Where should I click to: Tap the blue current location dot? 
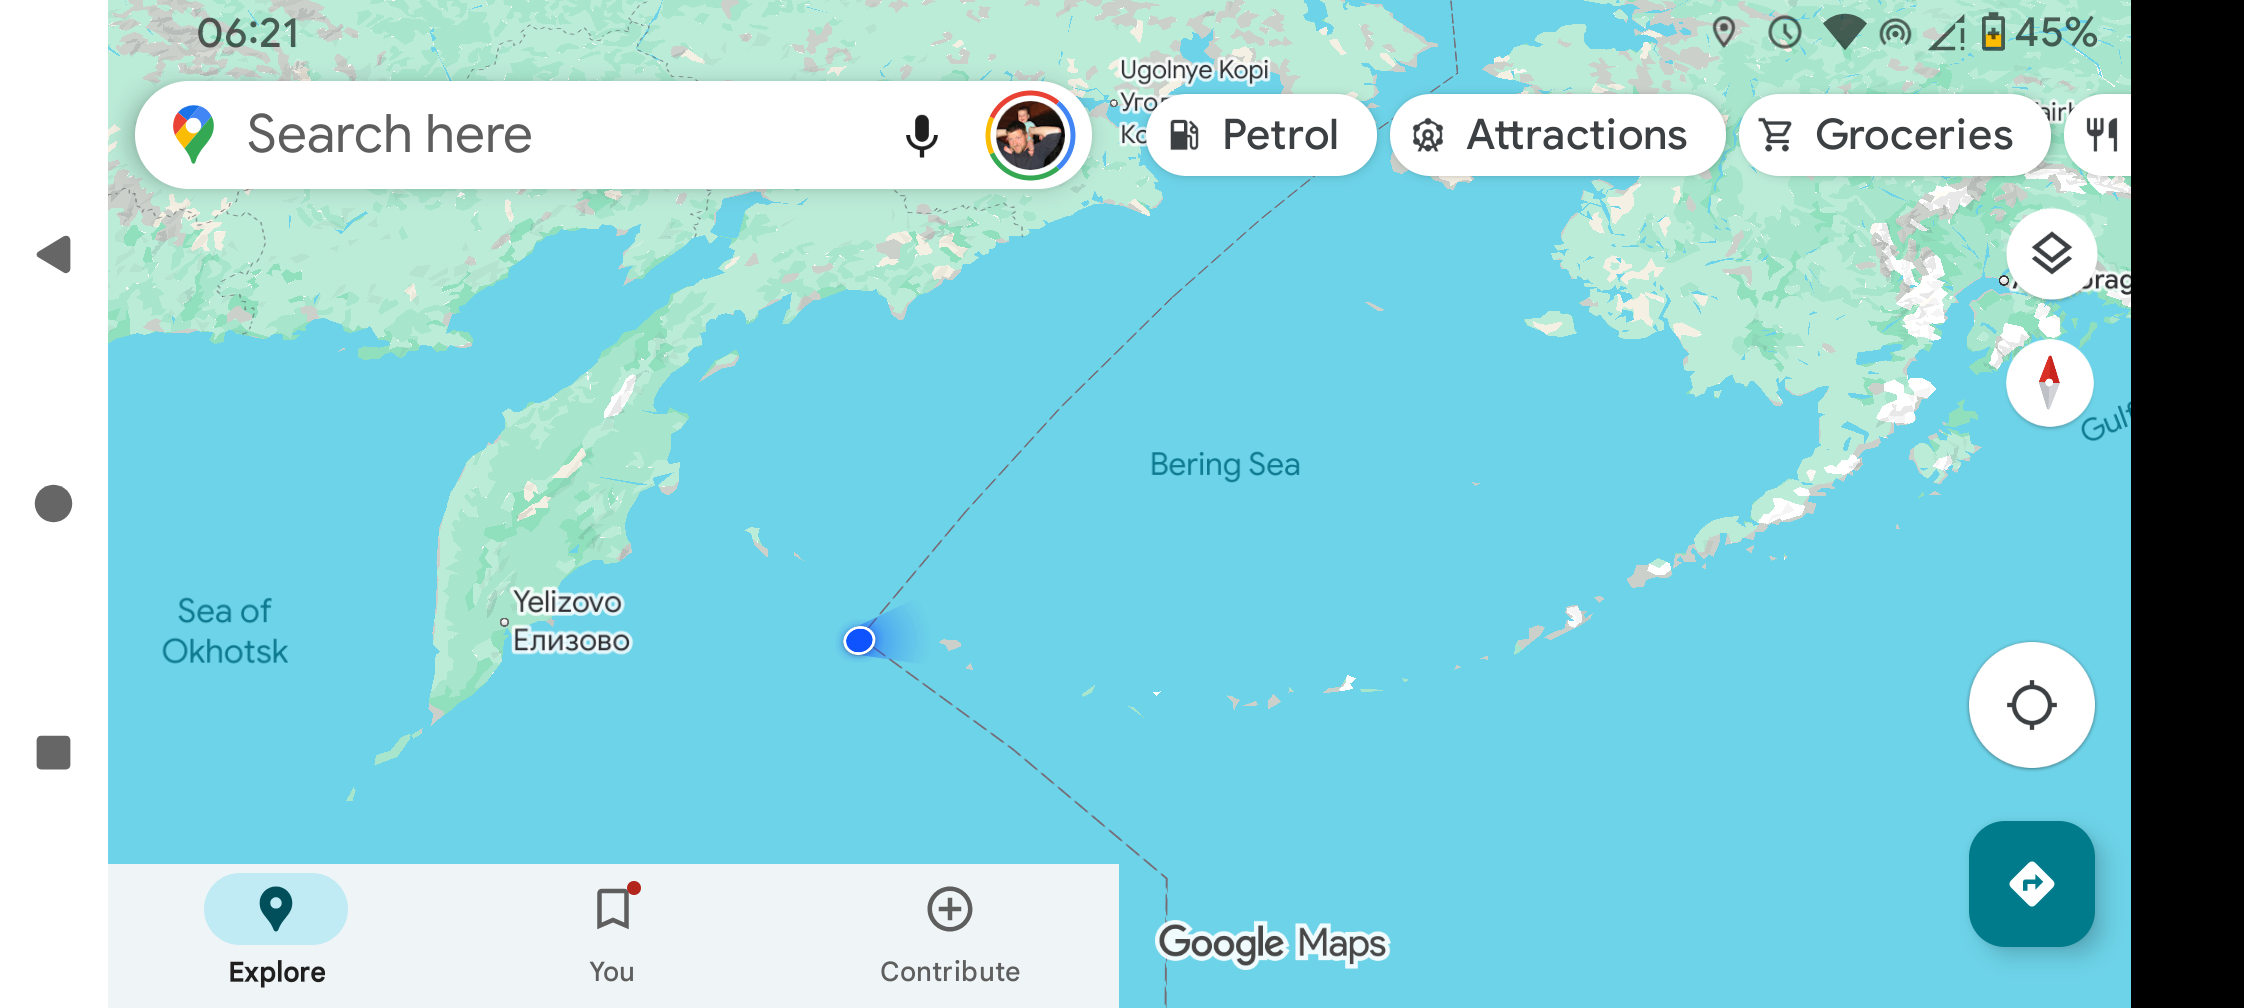point(859,640)
